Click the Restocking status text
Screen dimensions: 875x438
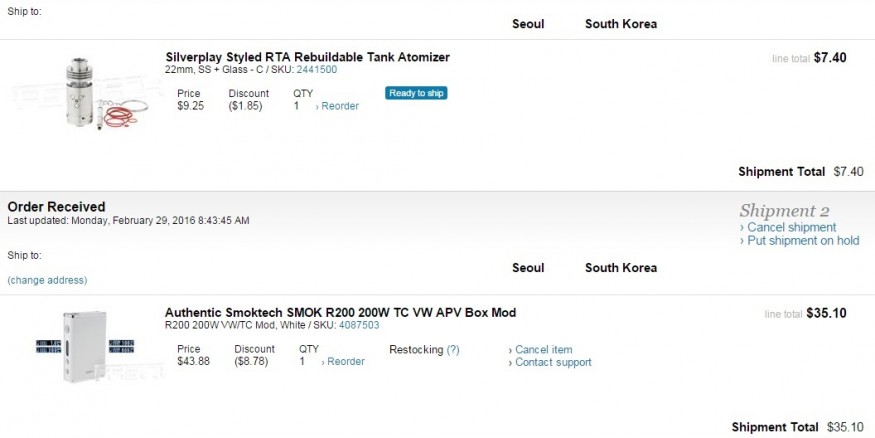(x=416, y=350)
